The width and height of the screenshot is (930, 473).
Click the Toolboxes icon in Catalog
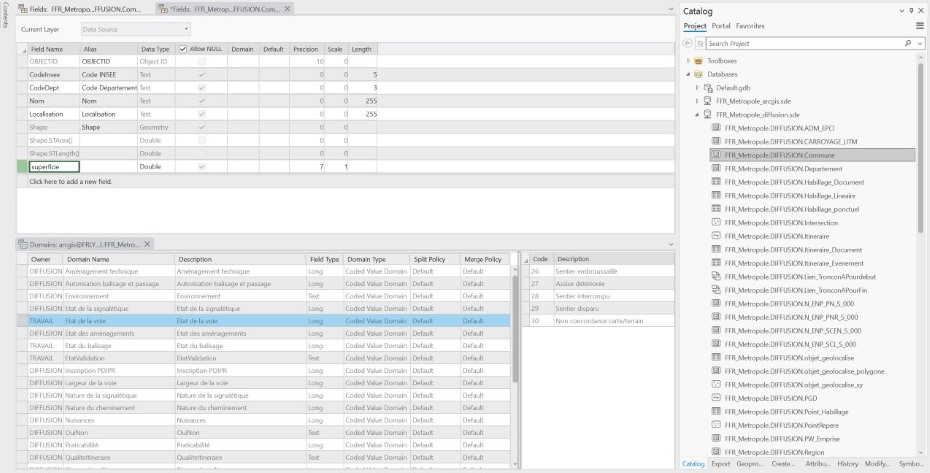(698, 61)
